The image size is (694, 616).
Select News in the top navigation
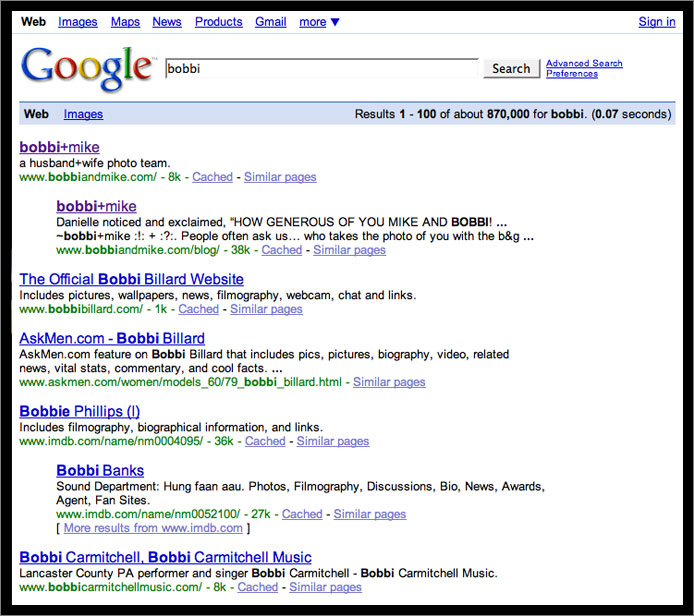pyautogui.click(x=167, y=22)
